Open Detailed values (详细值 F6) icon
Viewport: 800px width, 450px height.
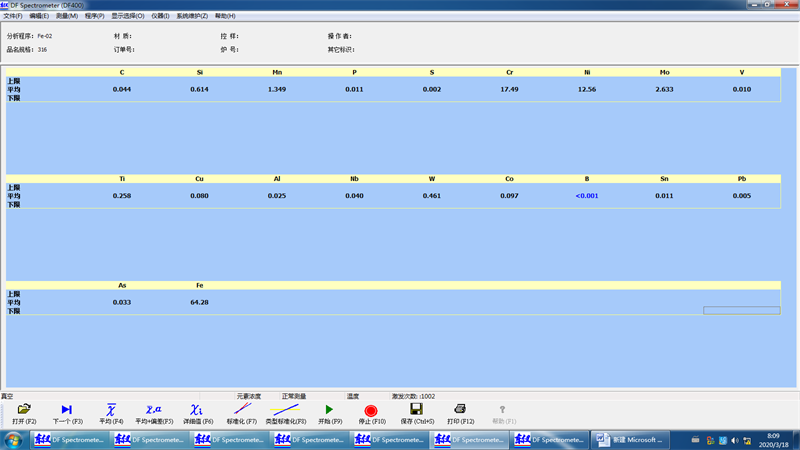coord(196,411)
